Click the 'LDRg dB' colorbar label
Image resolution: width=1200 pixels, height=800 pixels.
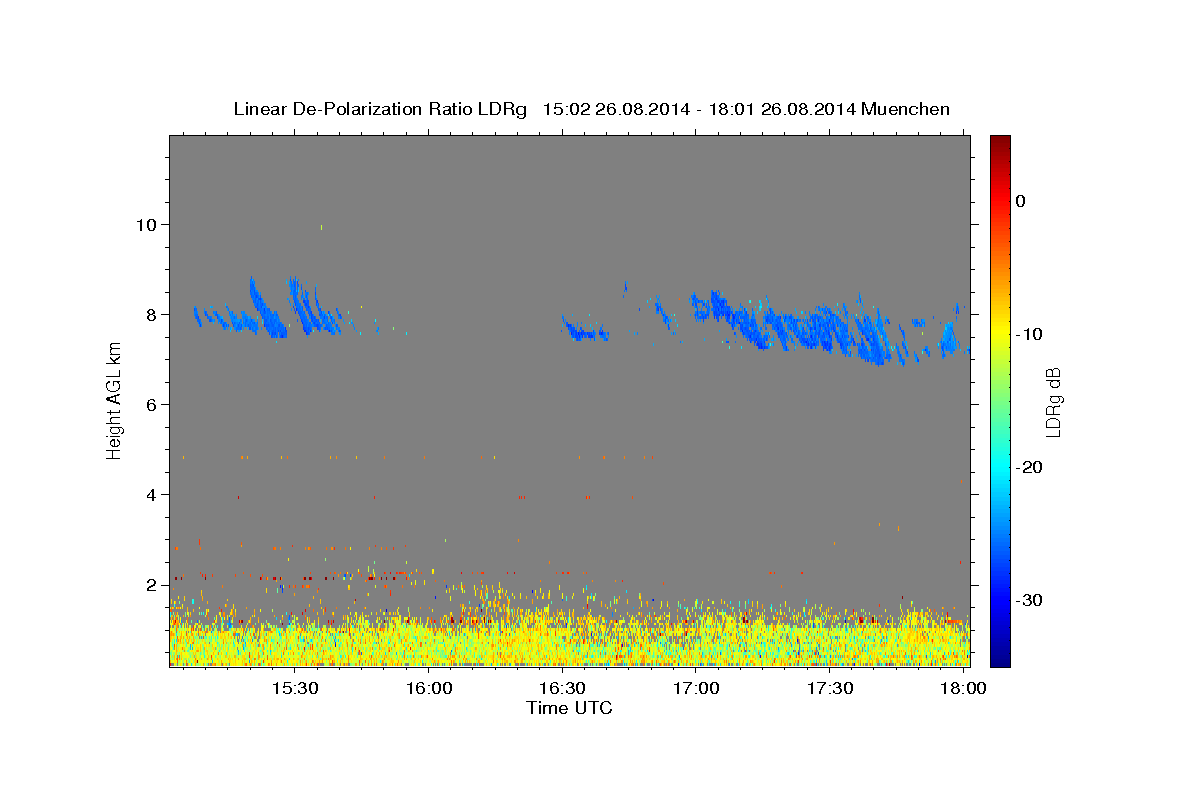(x=1053, y=401)
